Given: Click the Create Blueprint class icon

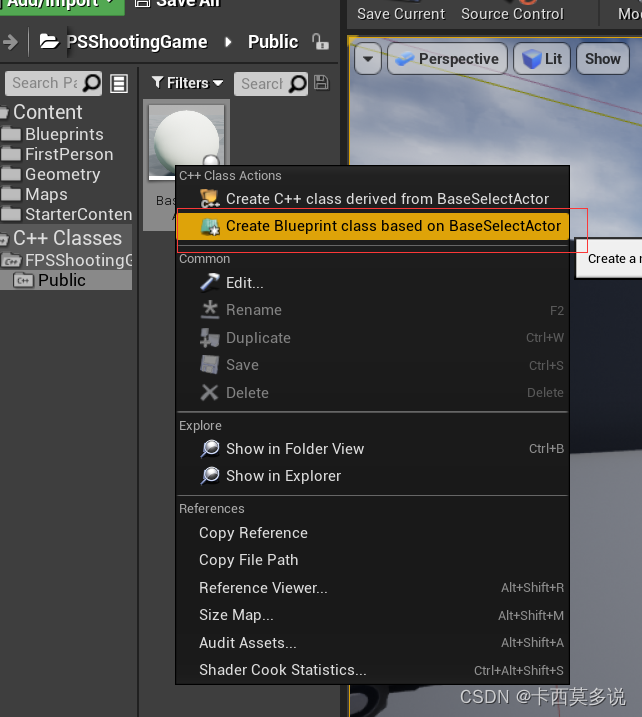Looking at the screenshot, I should point(210,226).
